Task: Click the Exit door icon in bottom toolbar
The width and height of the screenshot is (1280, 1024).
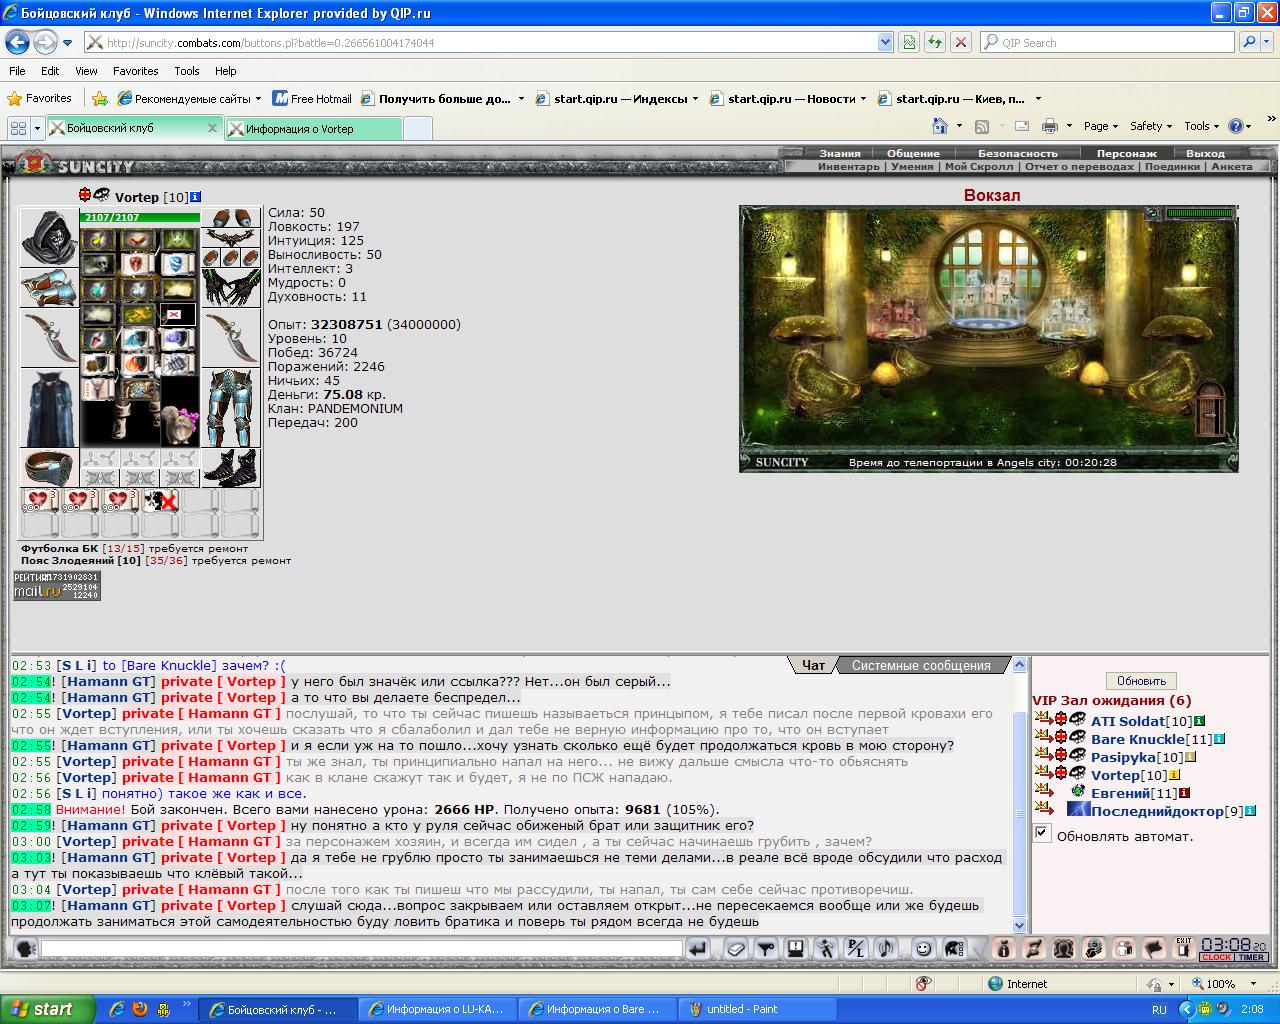Action: [1184, 948]
